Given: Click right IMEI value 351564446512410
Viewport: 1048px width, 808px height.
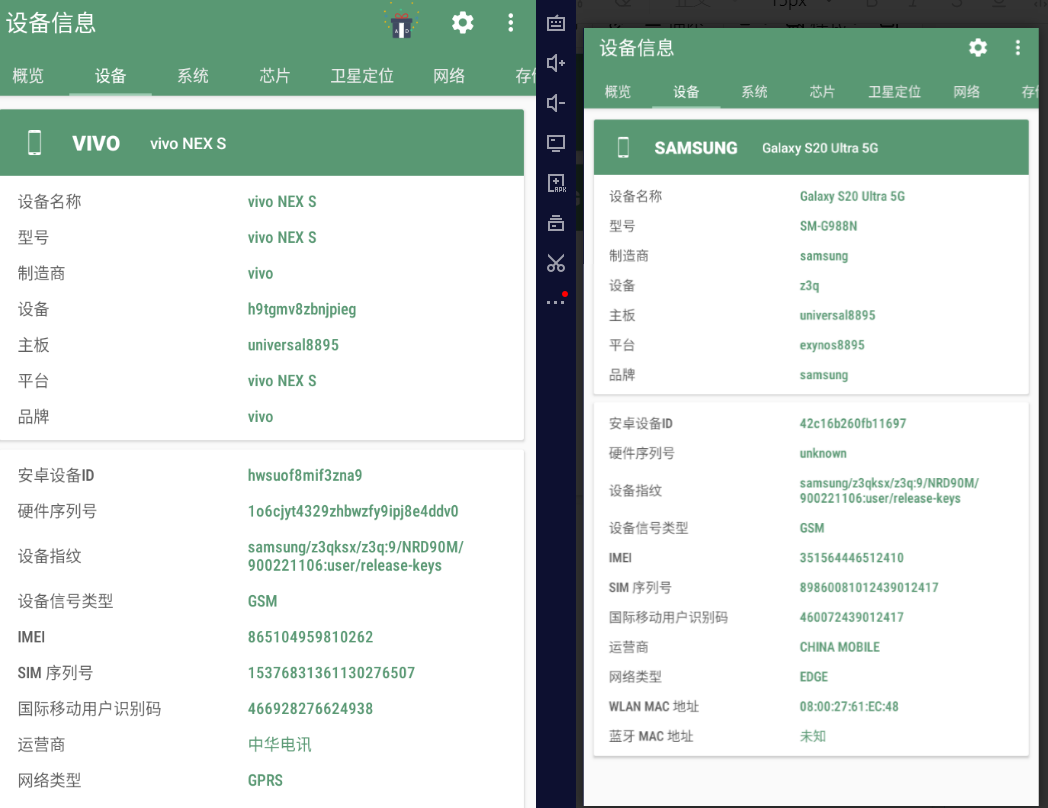Looking at the screenshot, I should pyautogui.click(x=852, y=557).
